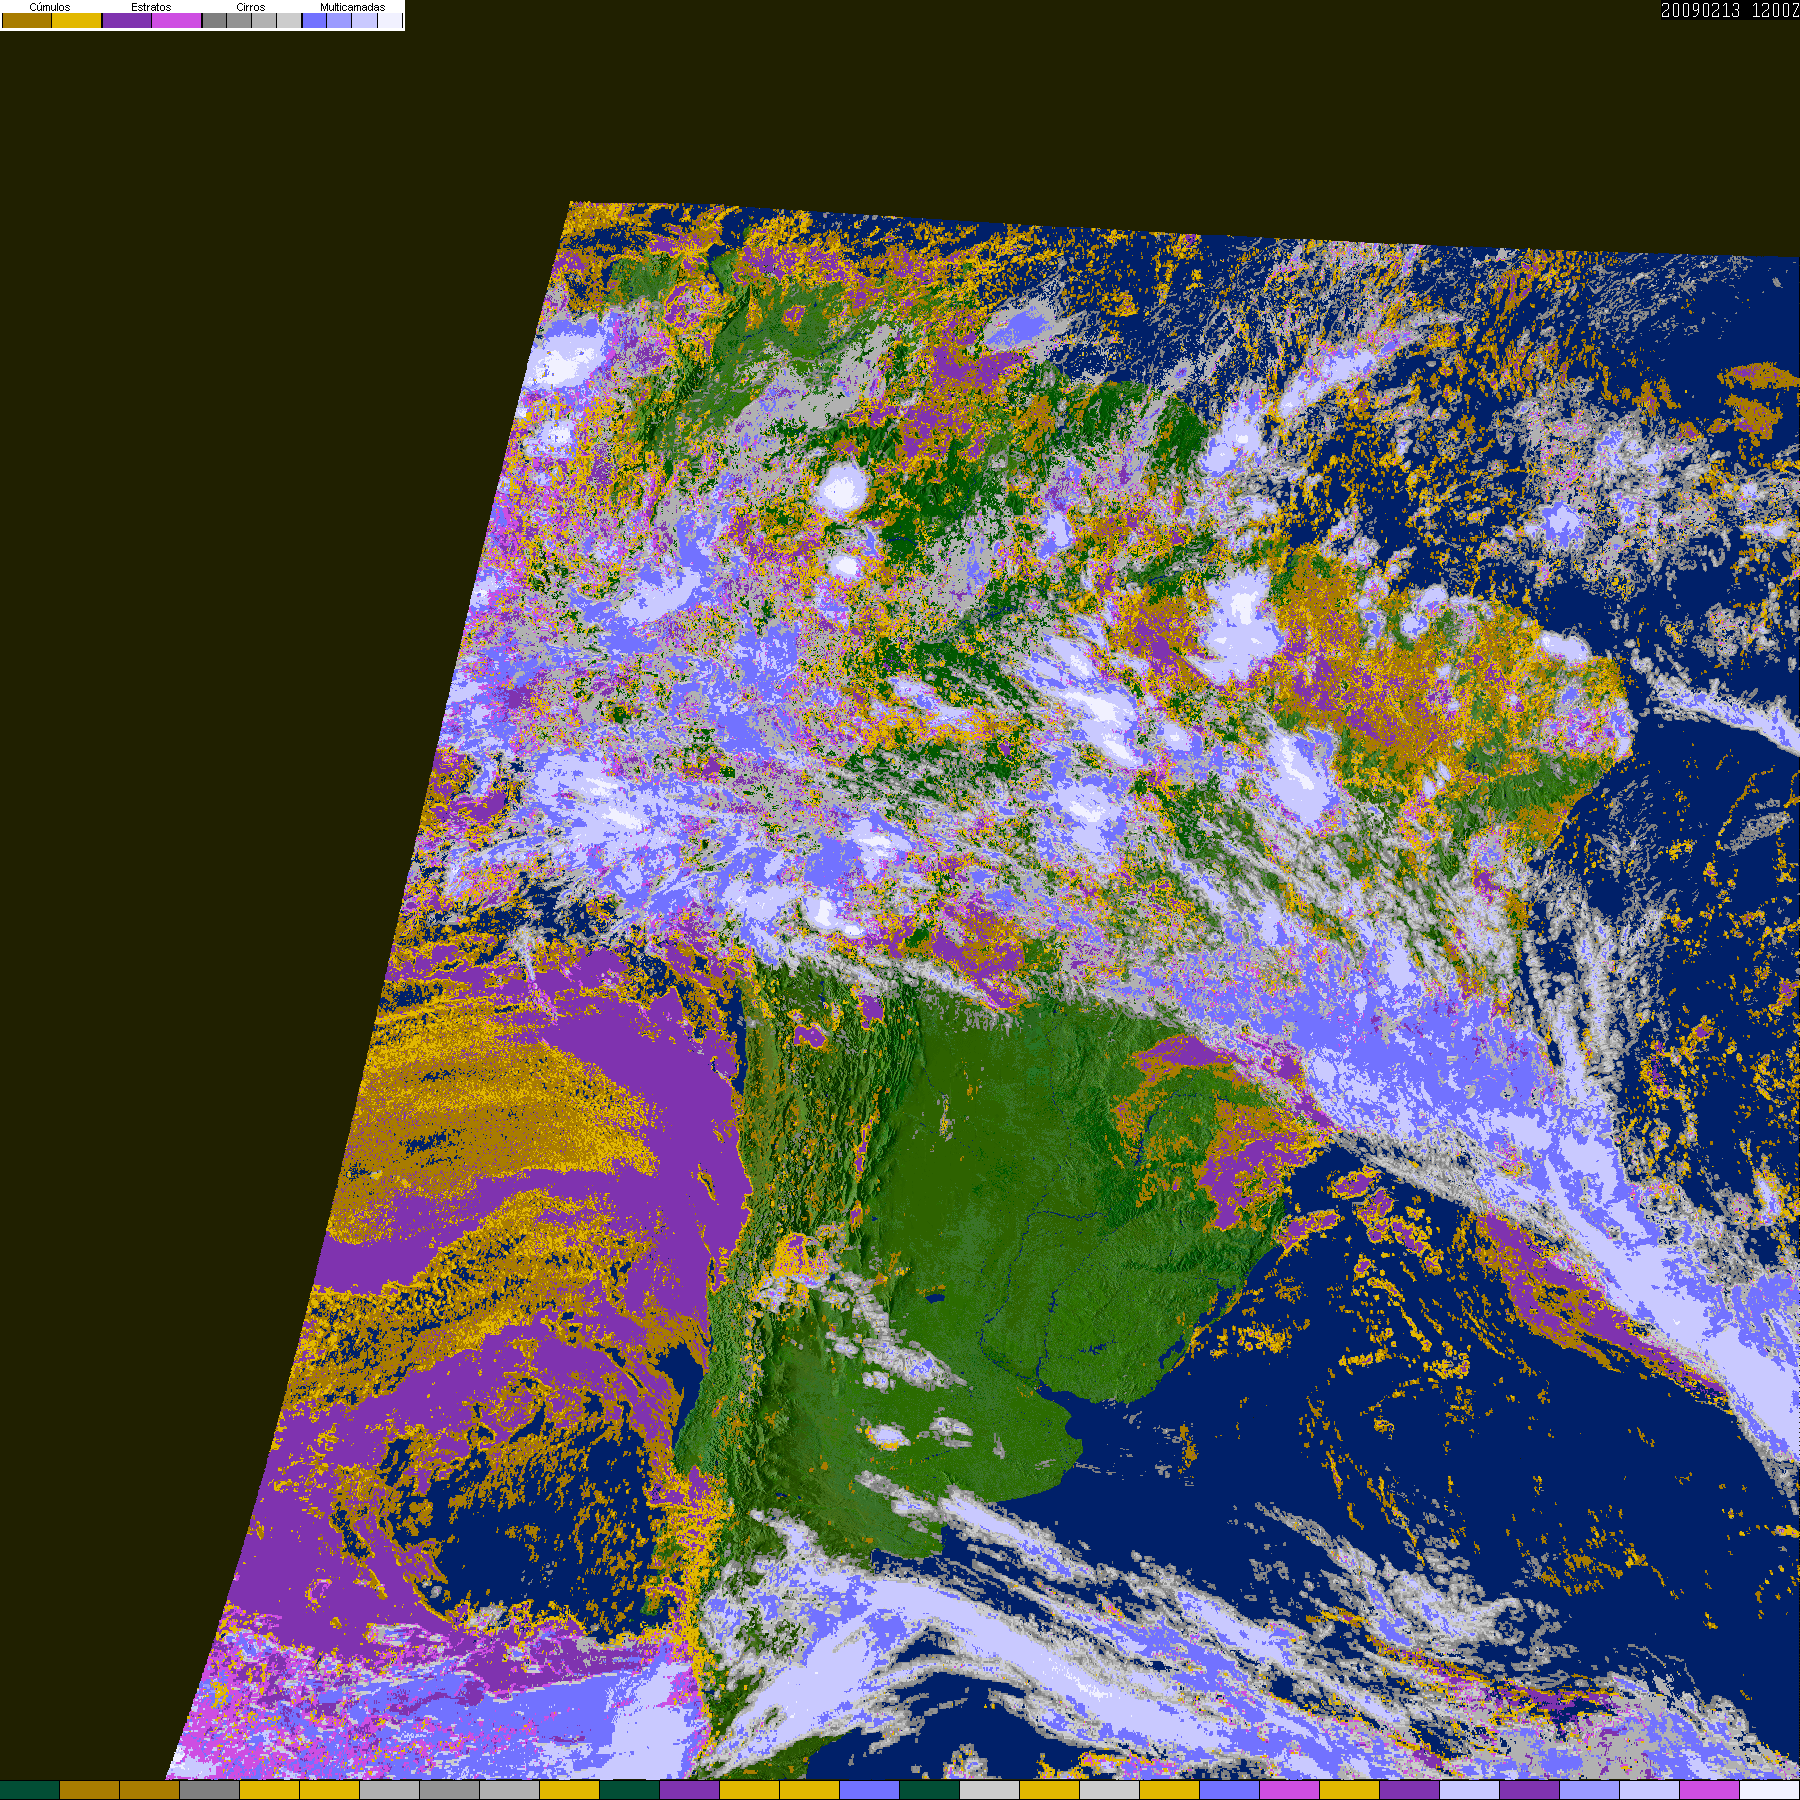The width and height of the screenshot is (1800, 1800).
Task: Pick the second-lightest gray Cirros swatch
Action: tap(264, 20)
